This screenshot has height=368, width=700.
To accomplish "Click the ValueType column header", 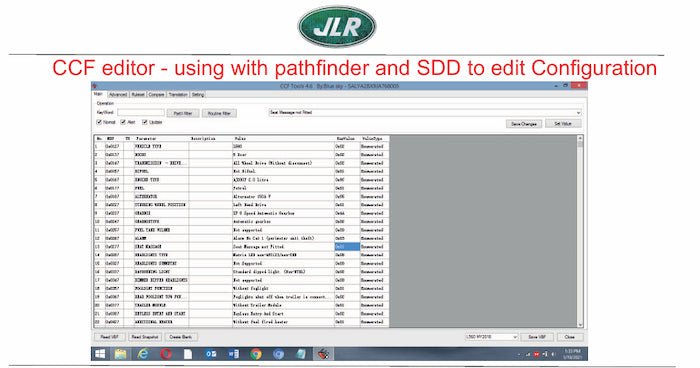I will coord(374,138).
